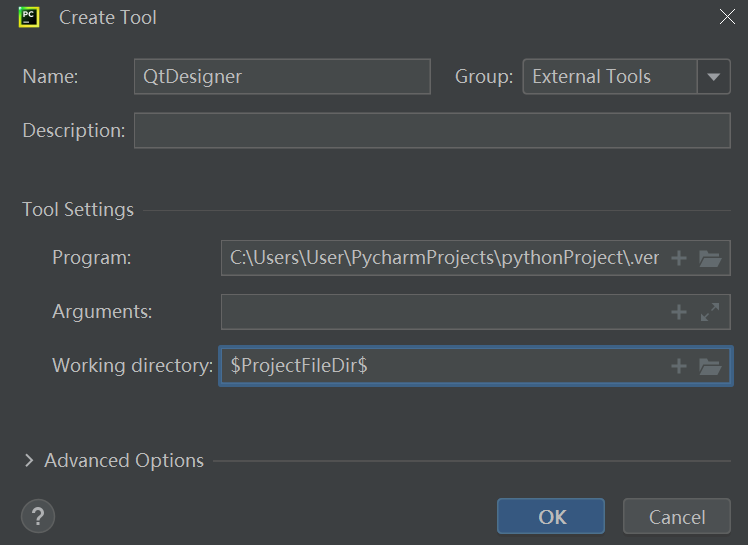Confirm with the OK button
This screenshot has width=748, height=545.
click(551, 516)
